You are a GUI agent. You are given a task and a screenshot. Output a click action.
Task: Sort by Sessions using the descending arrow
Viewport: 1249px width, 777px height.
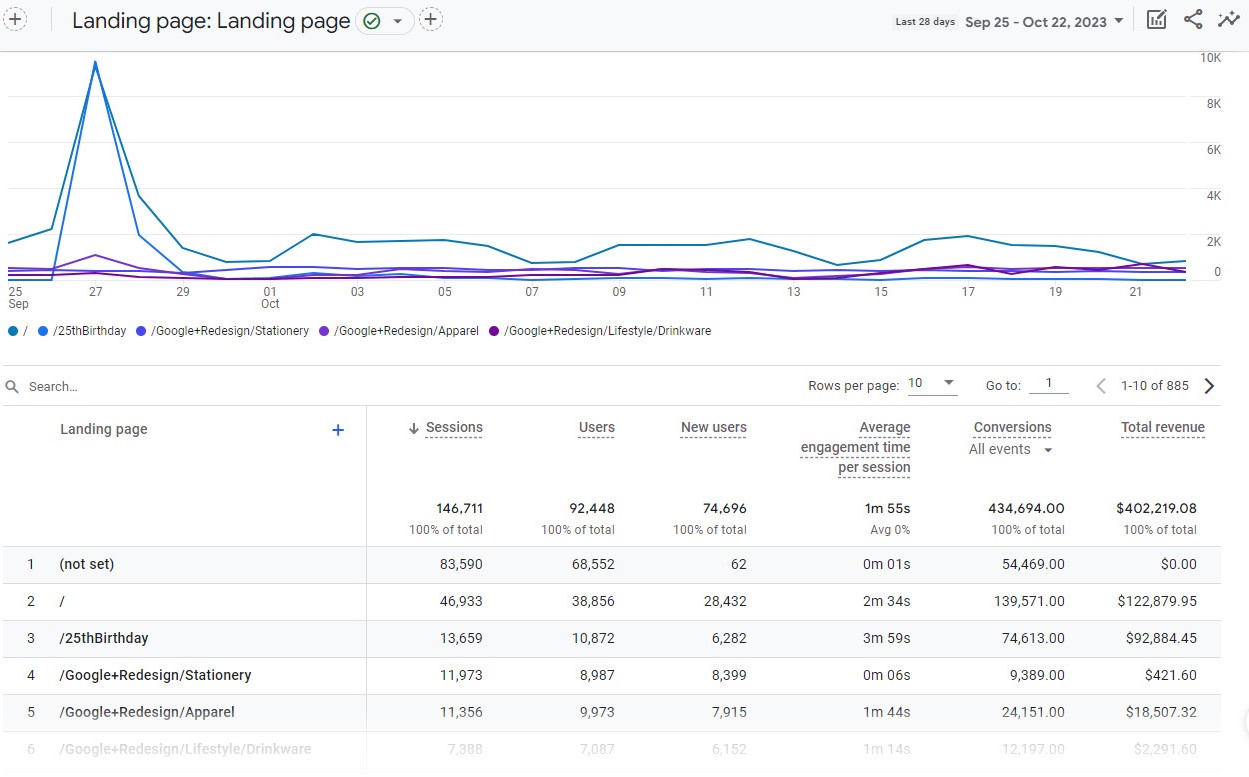point(413,427)
